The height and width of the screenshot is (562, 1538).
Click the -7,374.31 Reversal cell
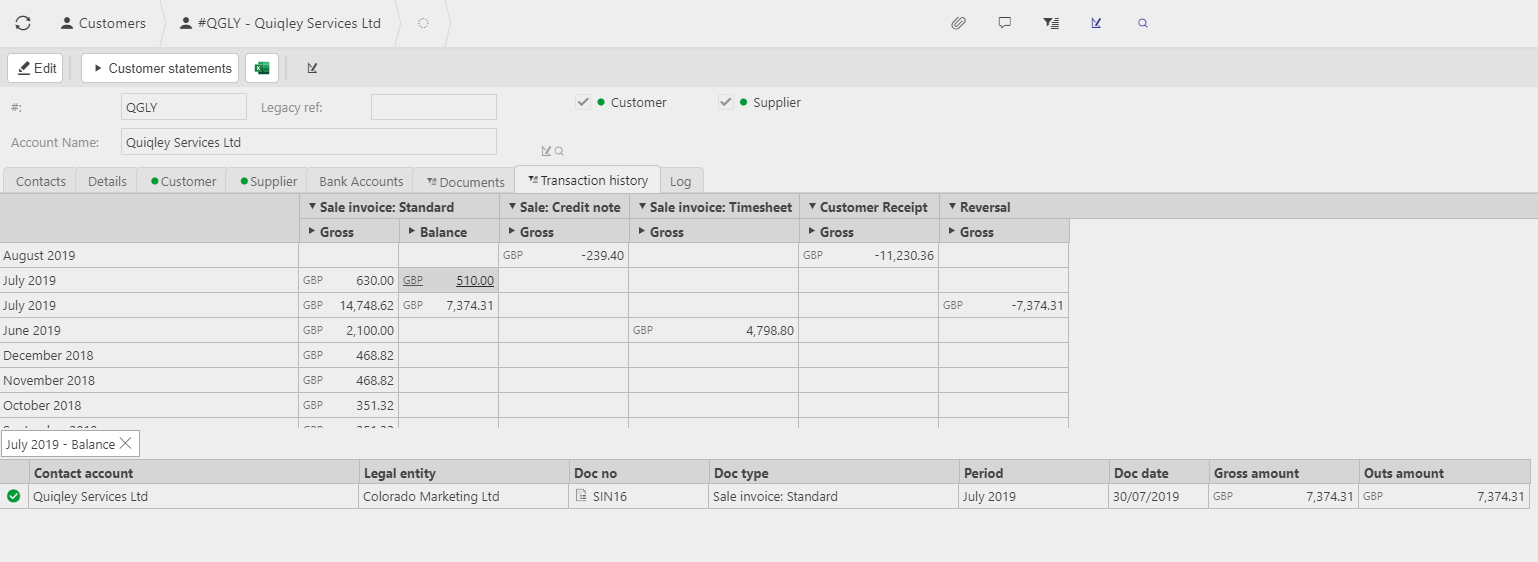pyautogui.click(x=1003, y=305)
